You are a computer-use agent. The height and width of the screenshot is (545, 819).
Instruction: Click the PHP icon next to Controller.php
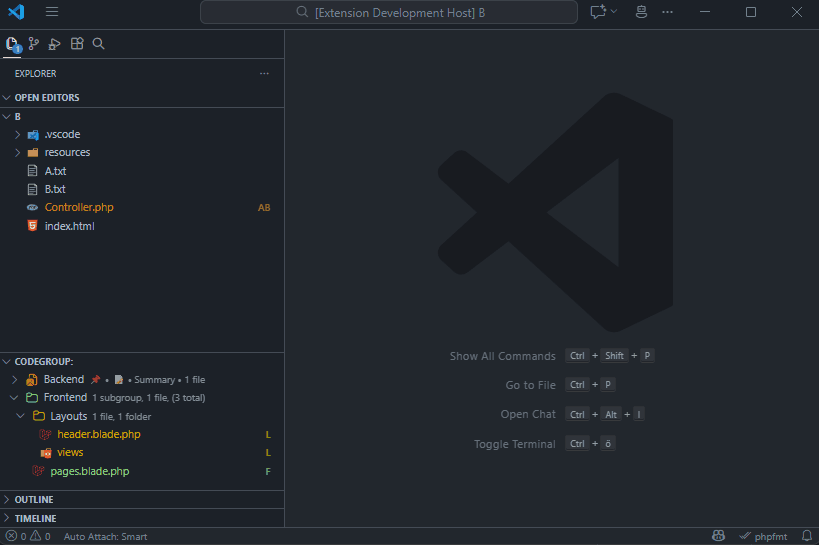click(32, 207)
